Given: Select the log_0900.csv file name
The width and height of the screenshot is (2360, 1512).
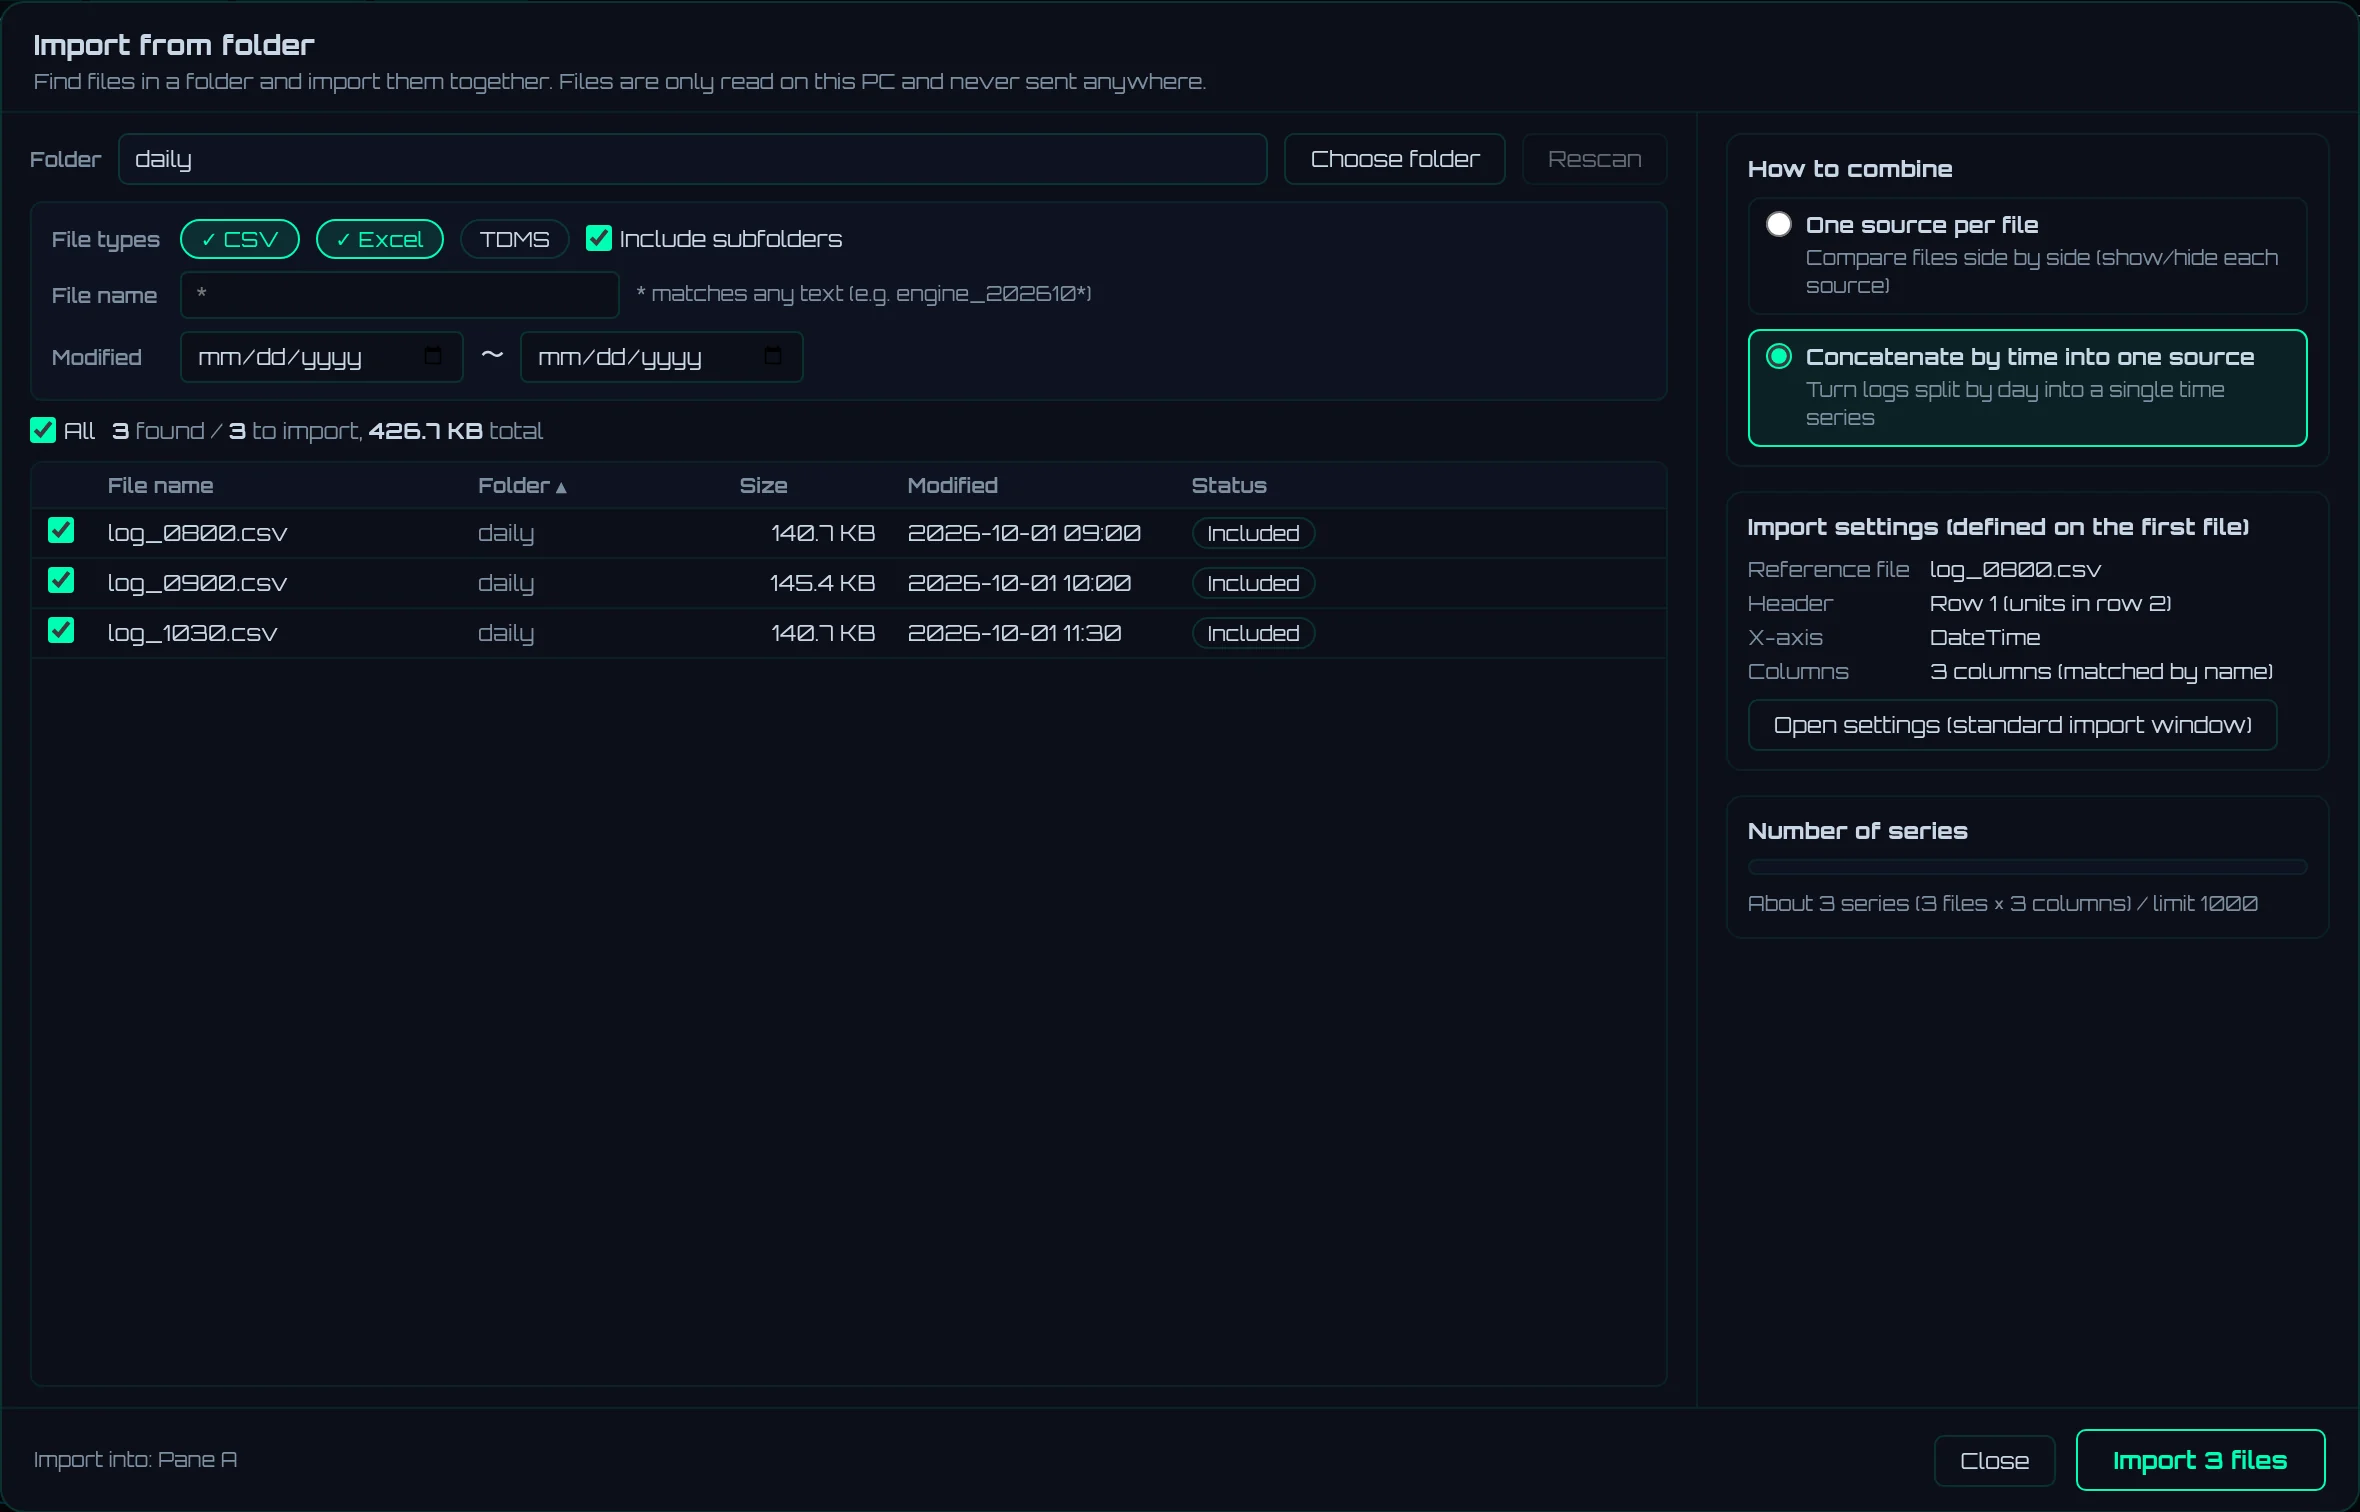Looking at the screenshot, I should (x=197, y=583).
